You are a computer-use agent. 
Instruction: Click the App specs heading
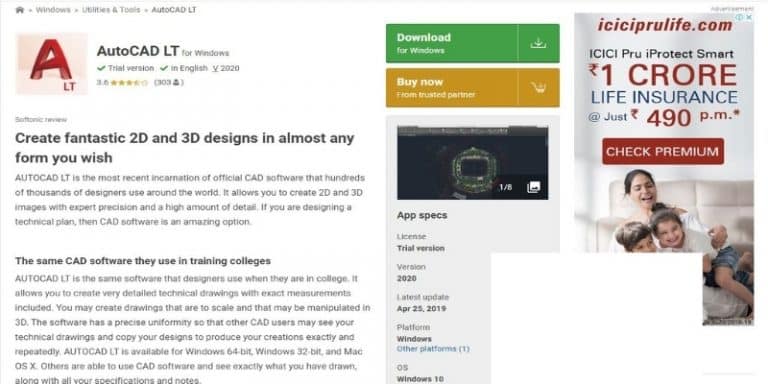click(x=422, y=215)
